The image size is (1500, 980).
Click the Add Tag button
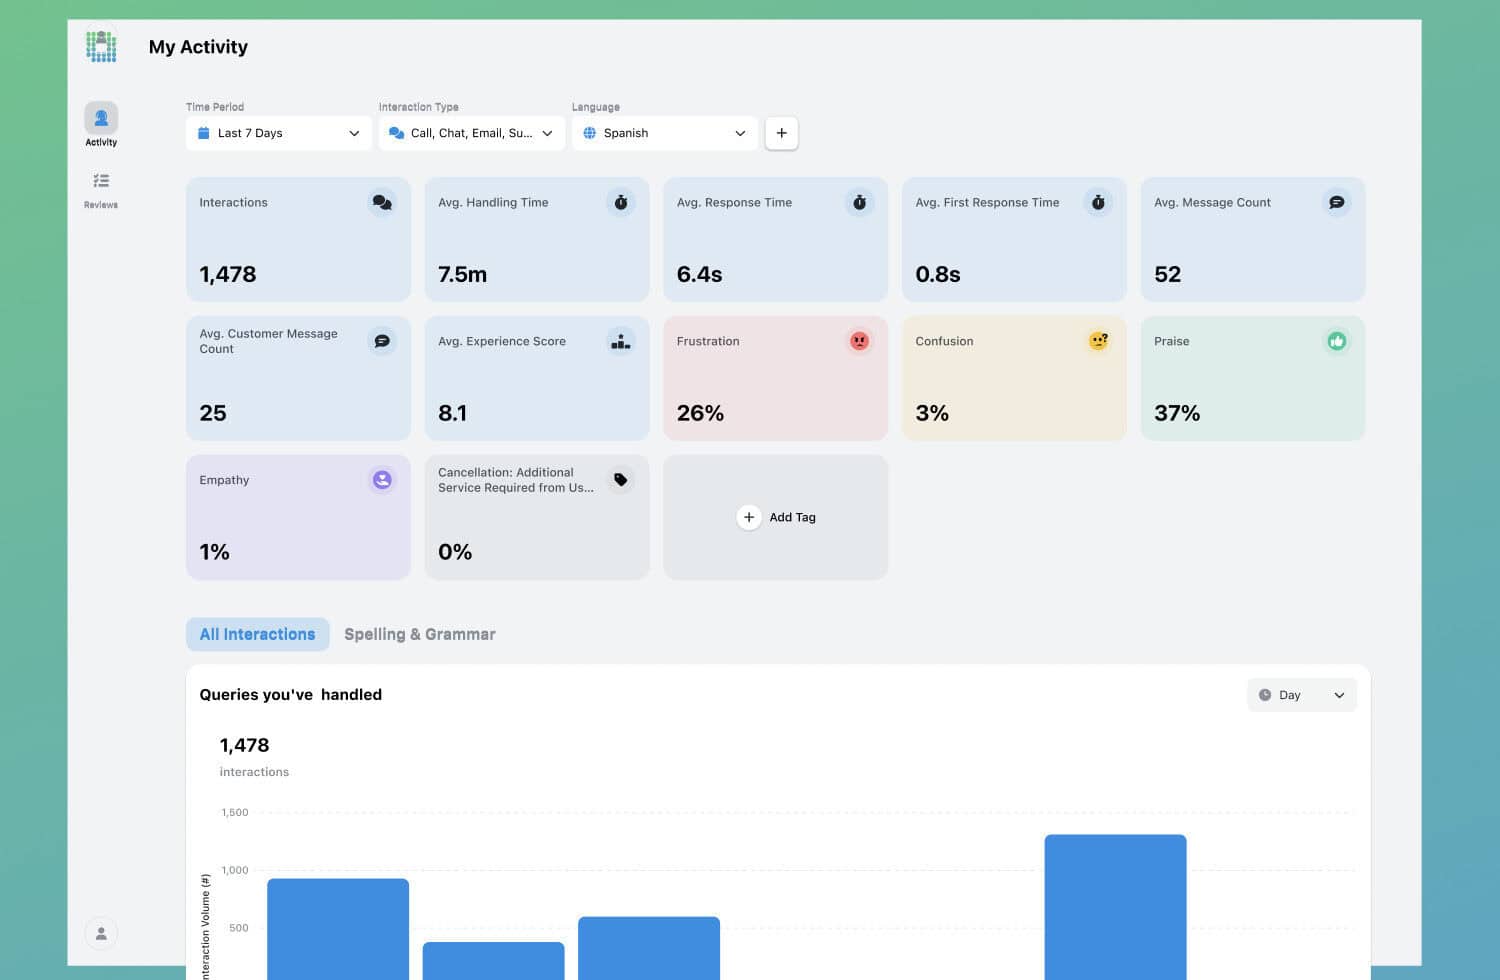(776, 517)
